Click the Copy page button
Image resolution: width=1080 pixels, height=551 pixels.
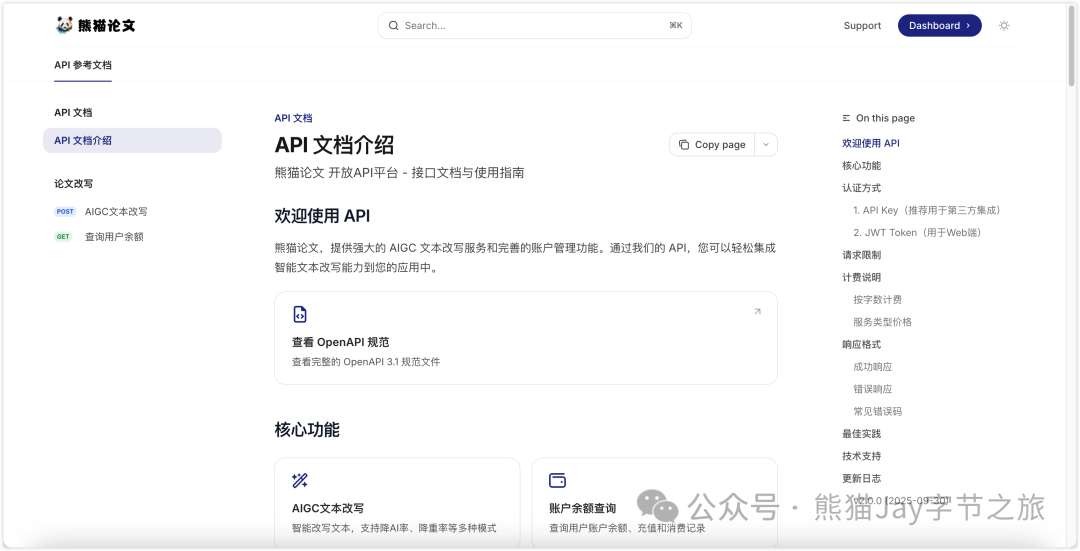point(712,145)
